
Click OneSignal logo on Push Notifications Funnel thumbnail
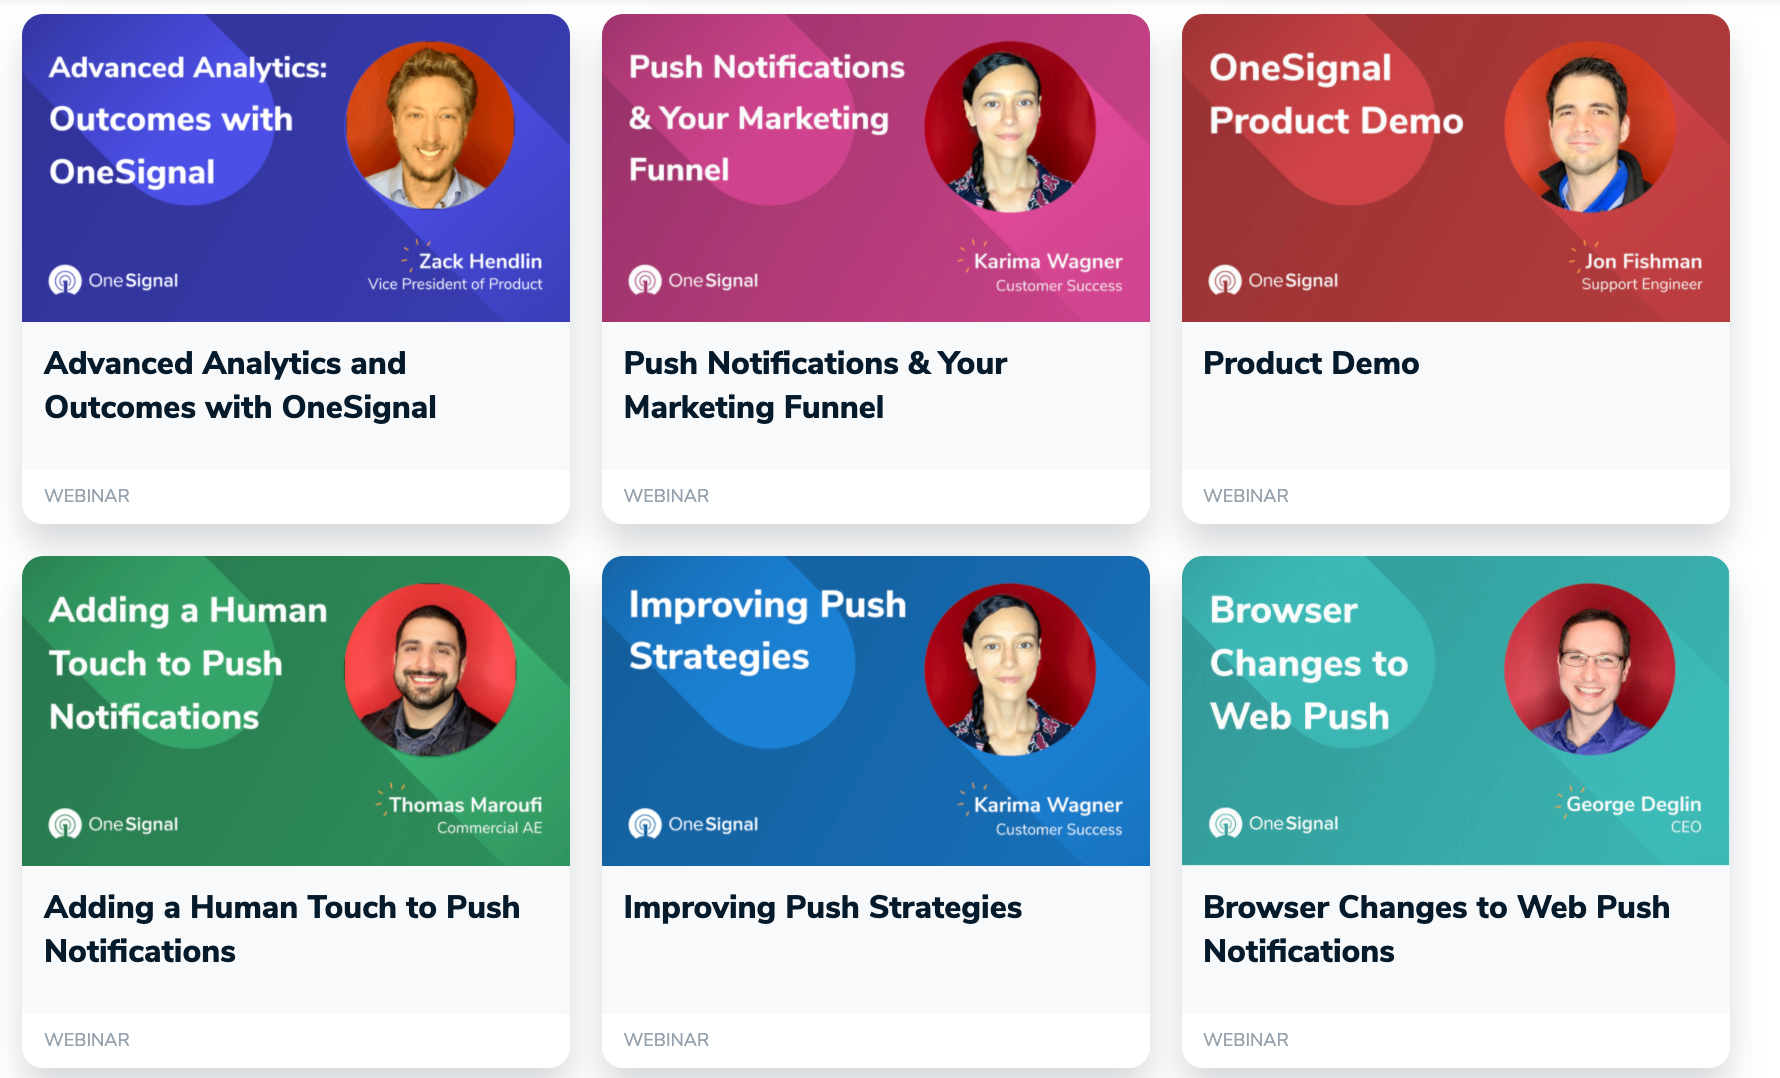(x=693, y=280)
